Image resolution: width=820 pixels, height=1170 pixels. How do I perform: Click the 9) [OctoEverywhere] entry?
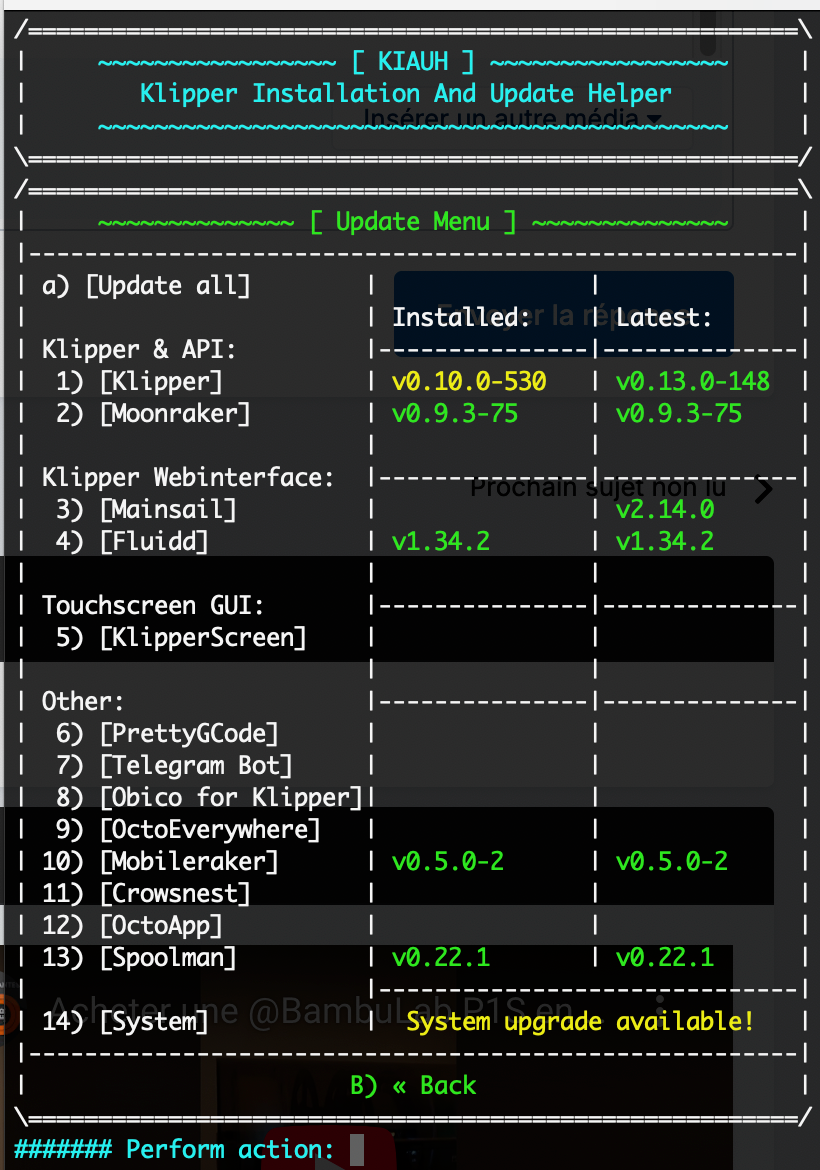pyautogui.click(x=188, y=830)
